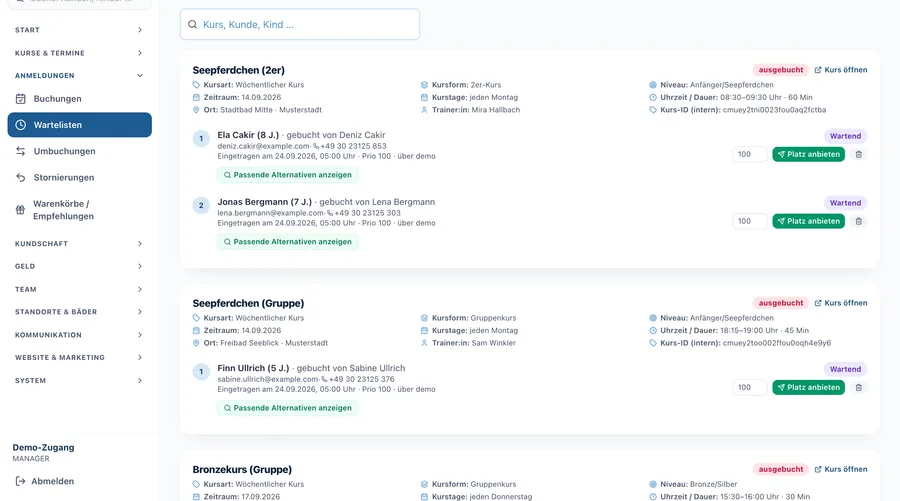Click the ausgebucht badge of Seepferdchen (2er)
This screenshot has width=900, height=501.
781,69
